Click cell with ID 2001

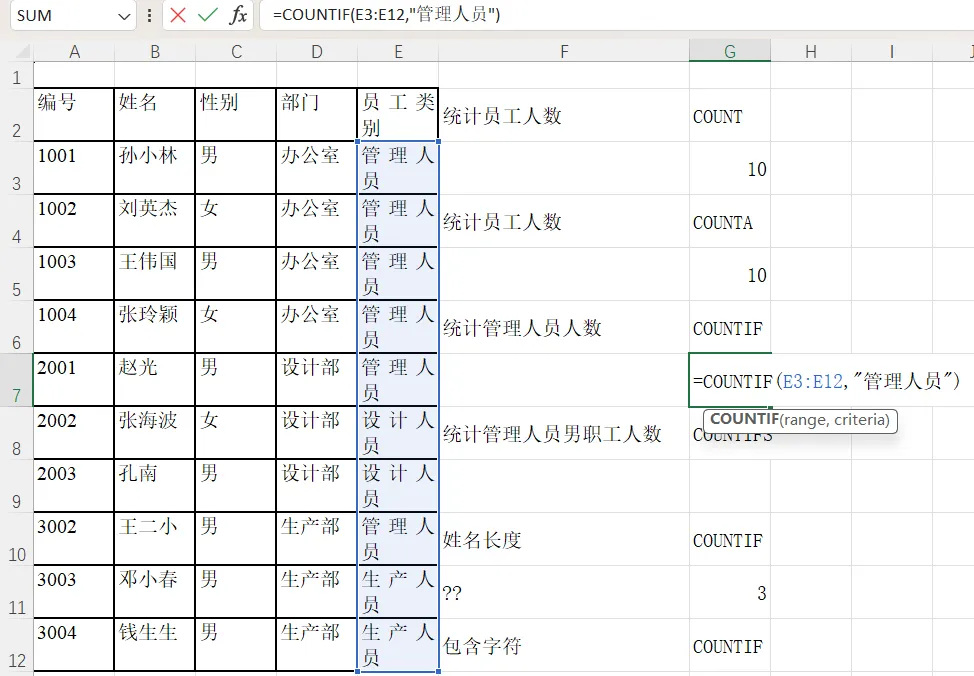[x=74, y=380]
